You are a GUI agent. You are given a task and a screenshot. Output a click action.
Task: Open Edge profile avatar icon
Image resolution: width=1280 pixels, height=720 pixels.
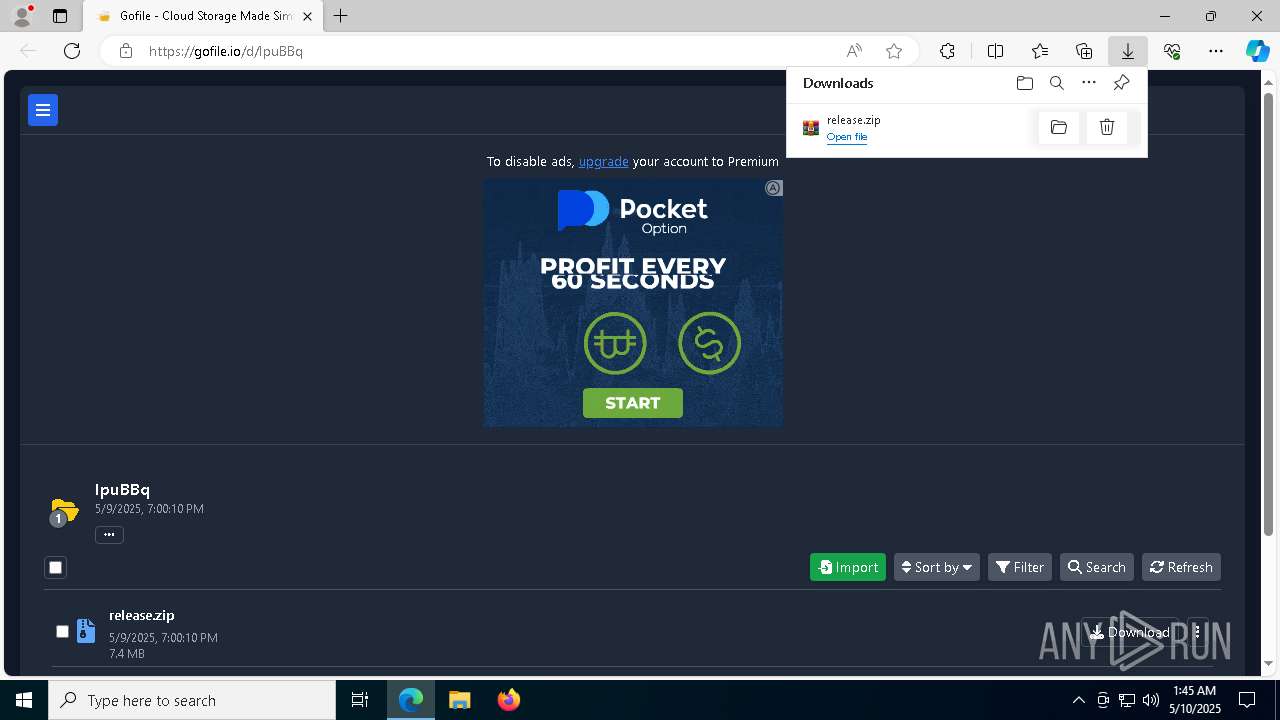pyautogui.click(x=22, y=16)
